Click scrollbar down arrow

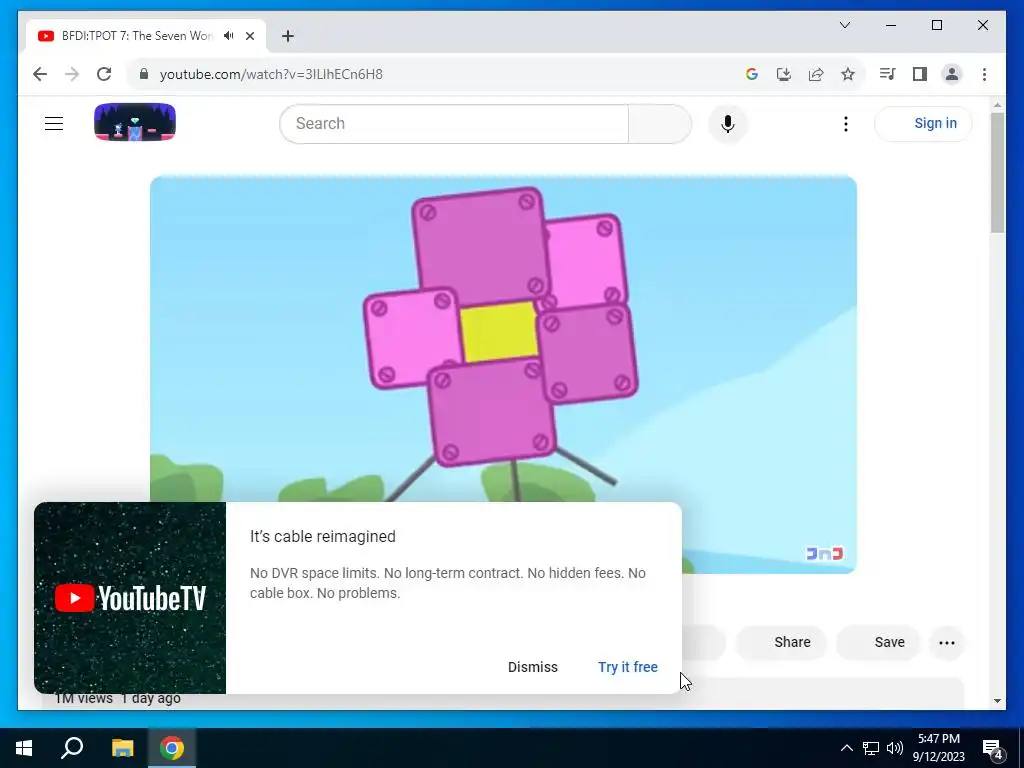997,701
